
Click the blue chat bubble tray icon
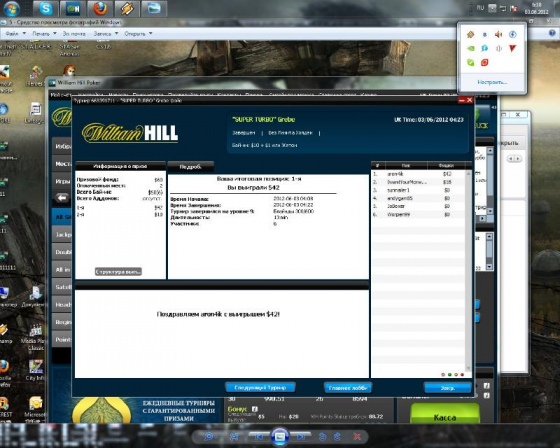pos(485,48)
